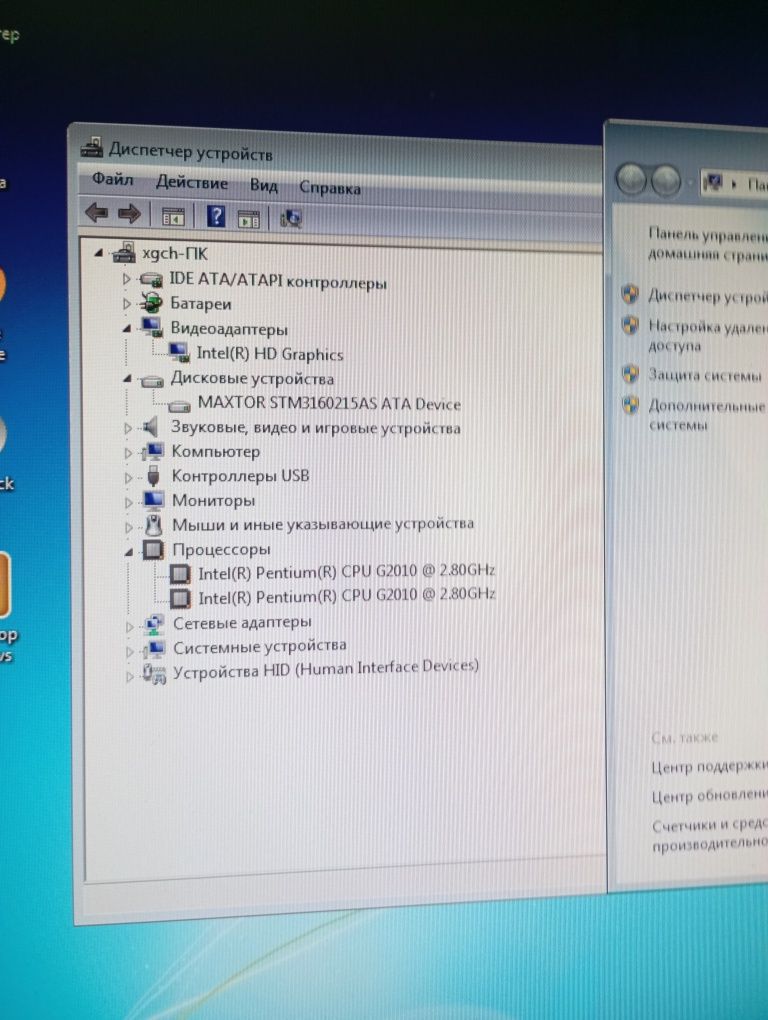768x1020 pixels.
Task: Select the second Intel(R) Pentium(R) CPU G2010 row
Action: tap(347, 596)
